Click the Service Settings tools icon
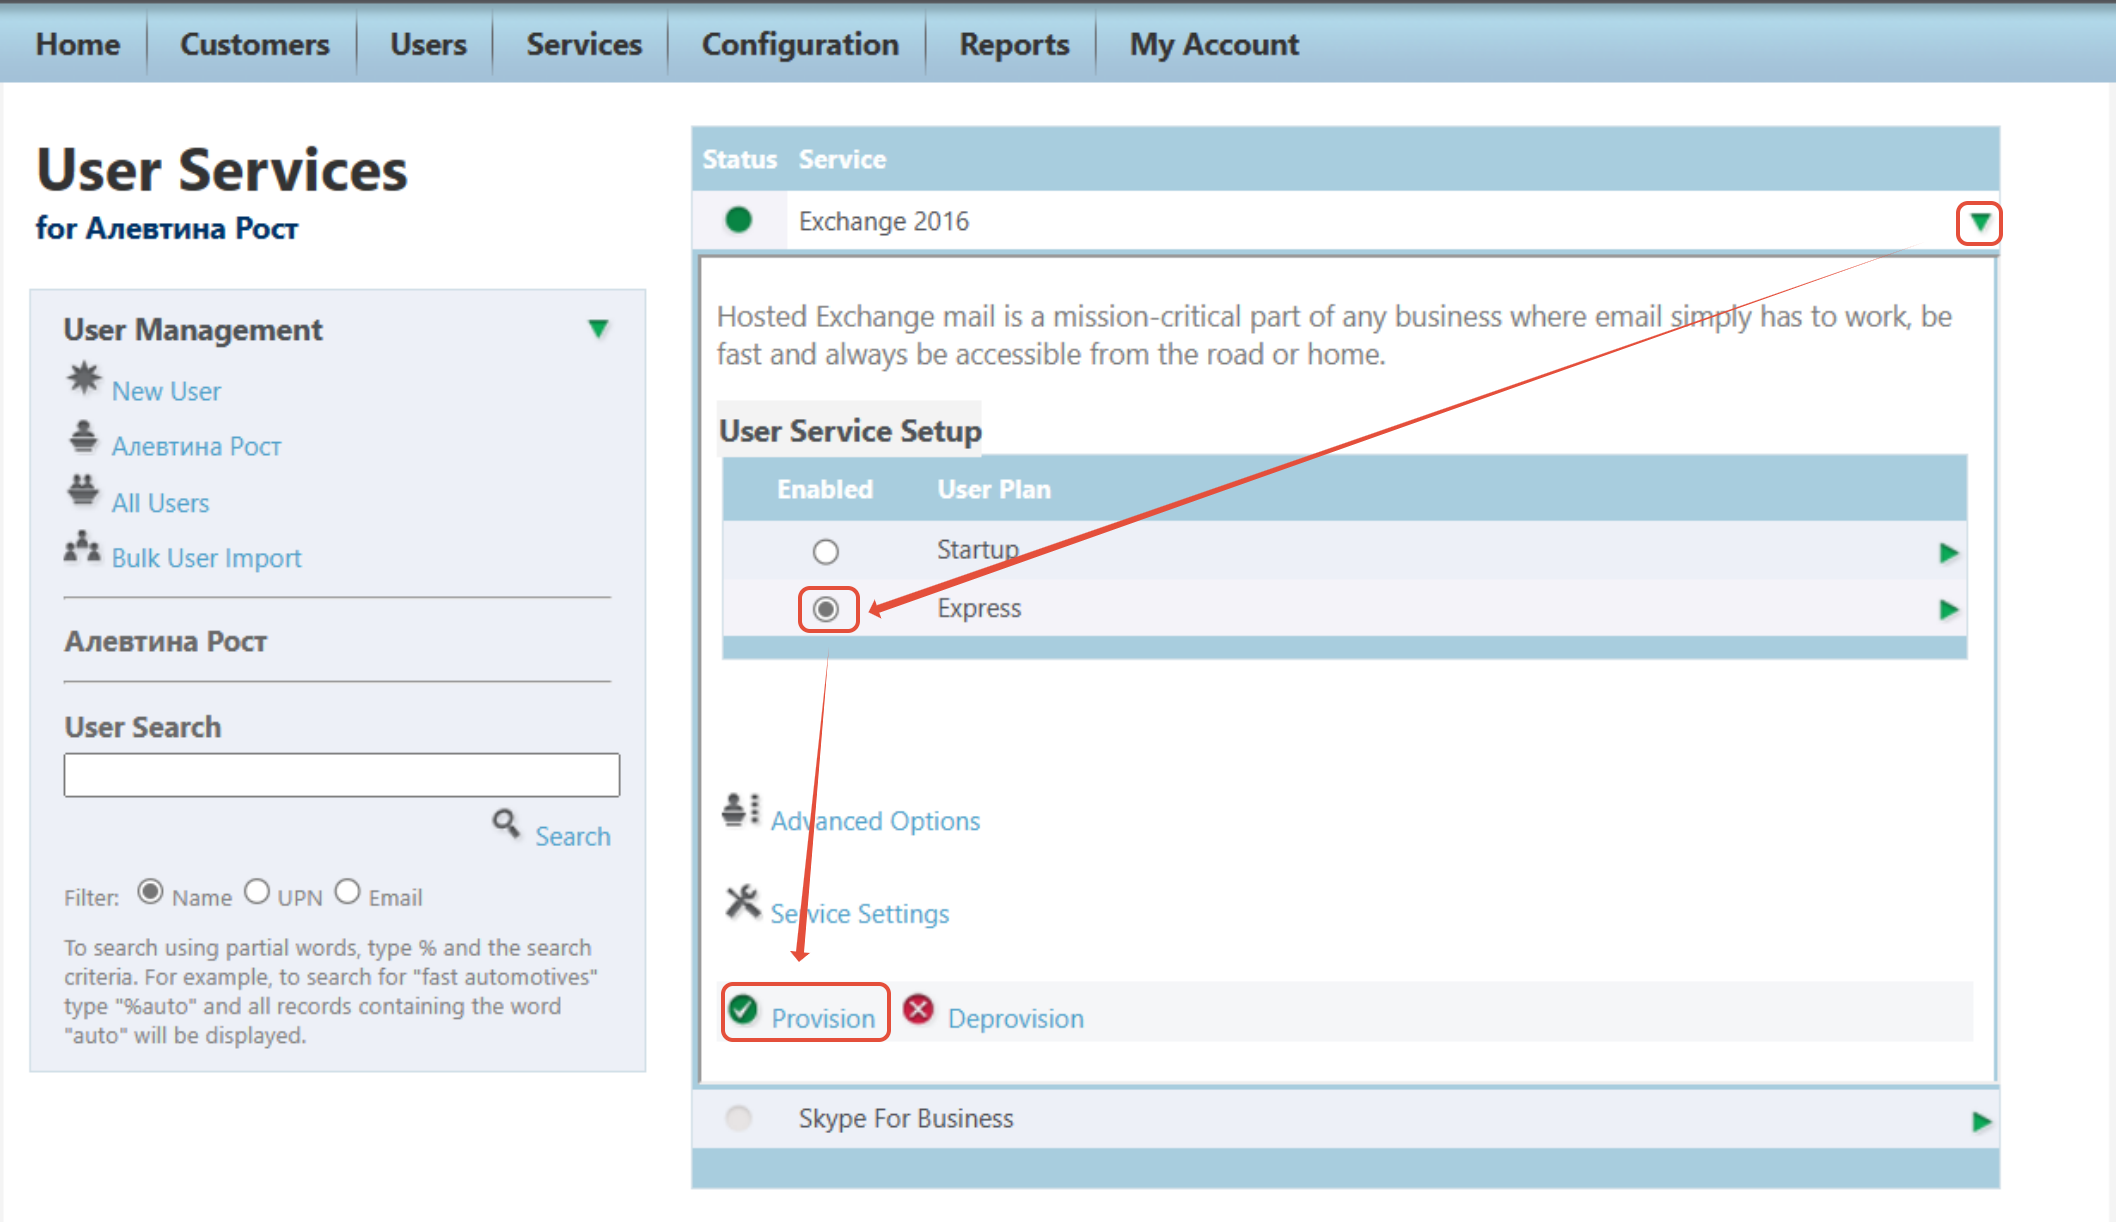Screen dimensions: 2116x1222 (743, 902)
